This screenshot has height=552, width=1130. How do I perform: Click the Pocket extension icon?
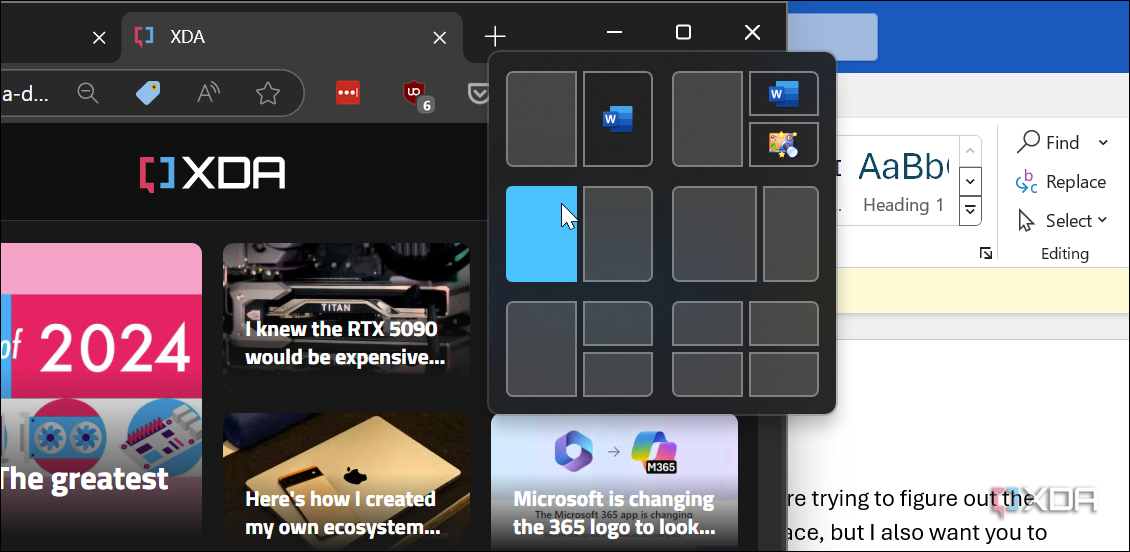pyautogui.click(x=477, y=92)
